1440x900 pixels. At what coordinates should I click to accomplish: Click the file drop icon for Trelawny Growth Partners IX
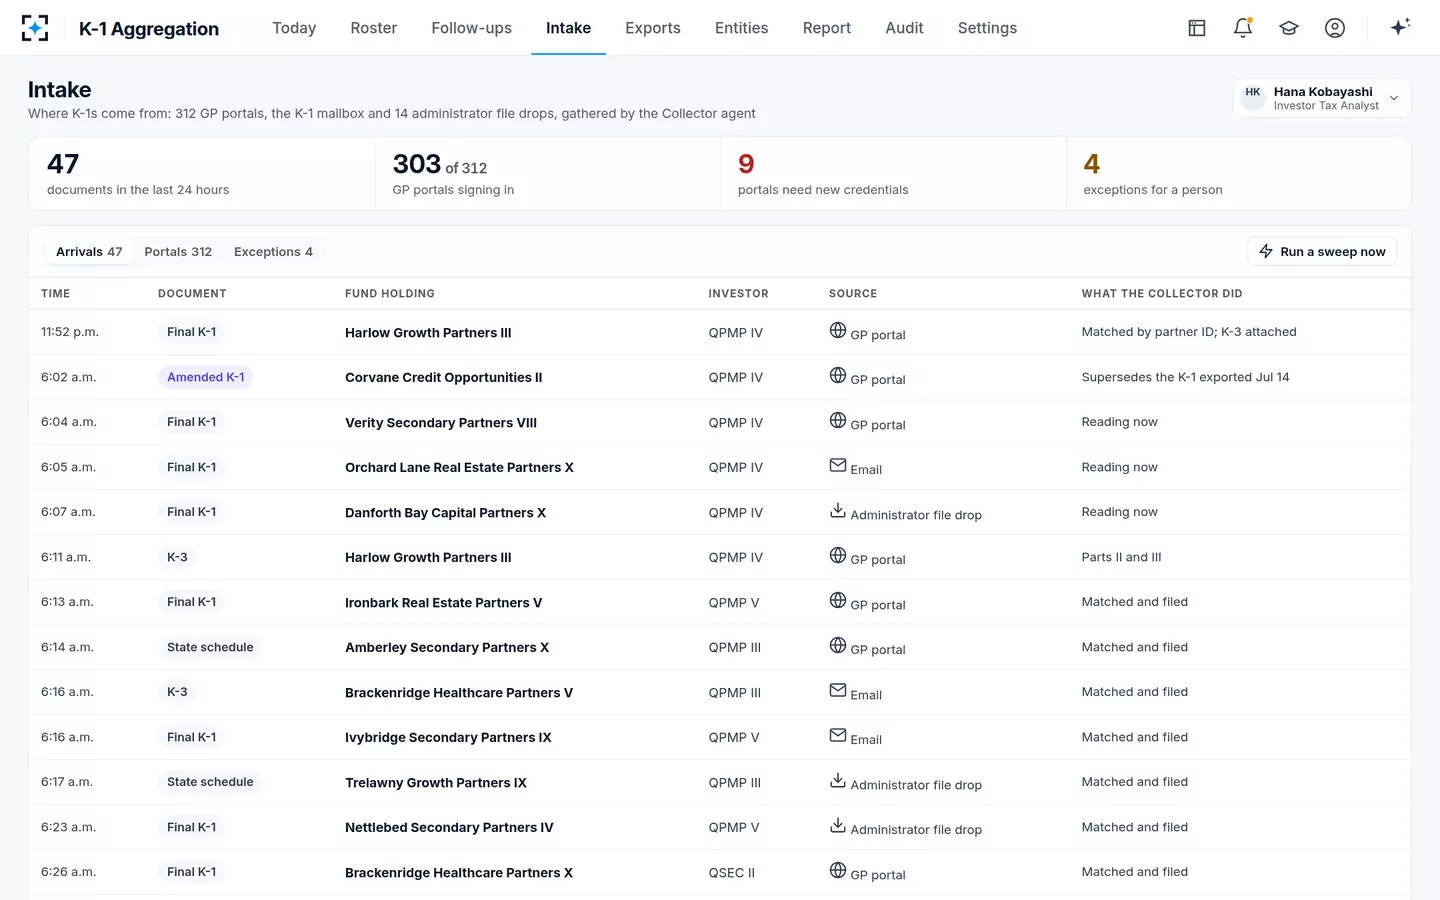click(x=838, y=780)
